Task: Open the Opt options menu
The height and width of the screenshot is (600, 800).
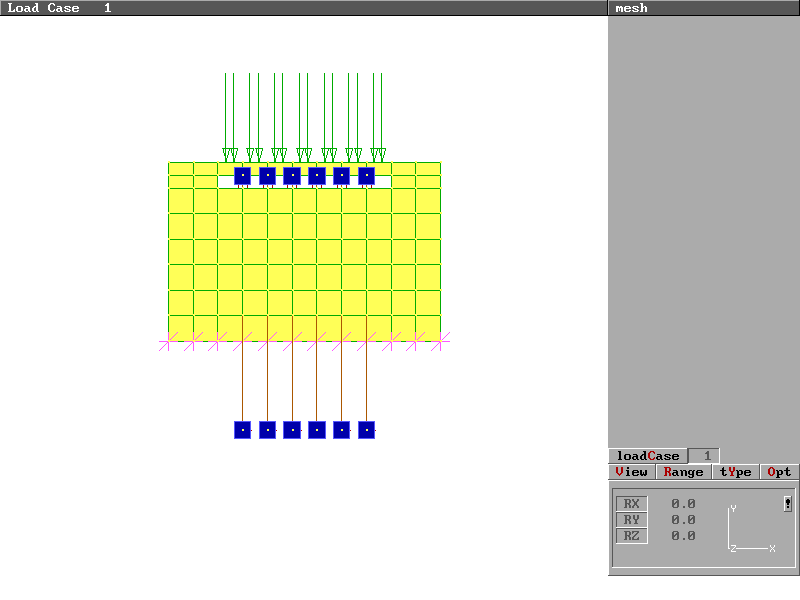Action: click(x=779, y=472)
